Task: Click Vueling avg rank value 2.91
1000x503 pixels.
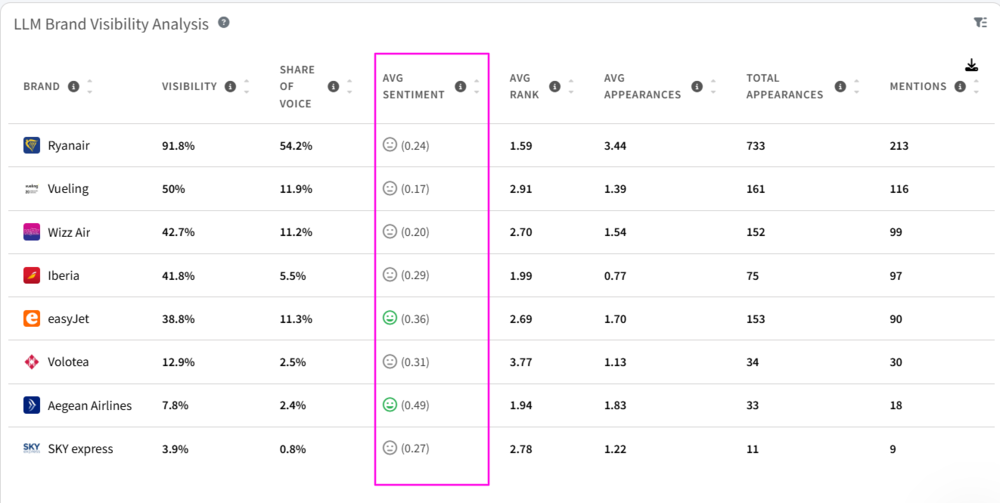Action: tap(521, 189)
